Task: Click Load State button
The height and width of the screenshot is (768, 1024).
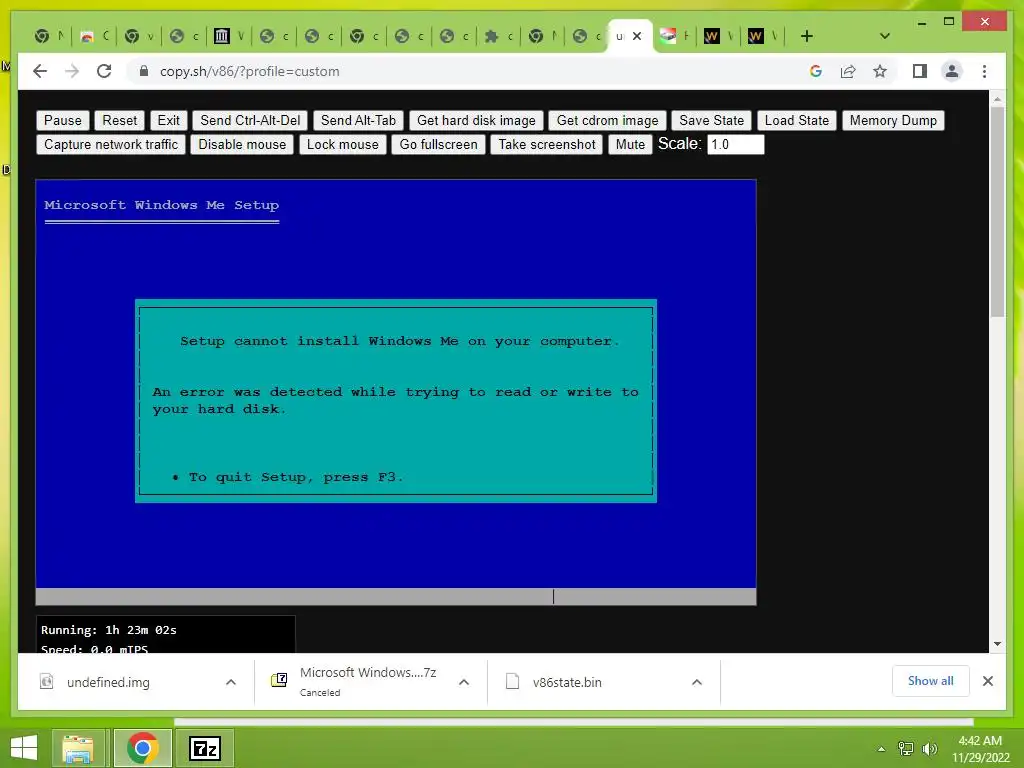Action: (797, 120)
